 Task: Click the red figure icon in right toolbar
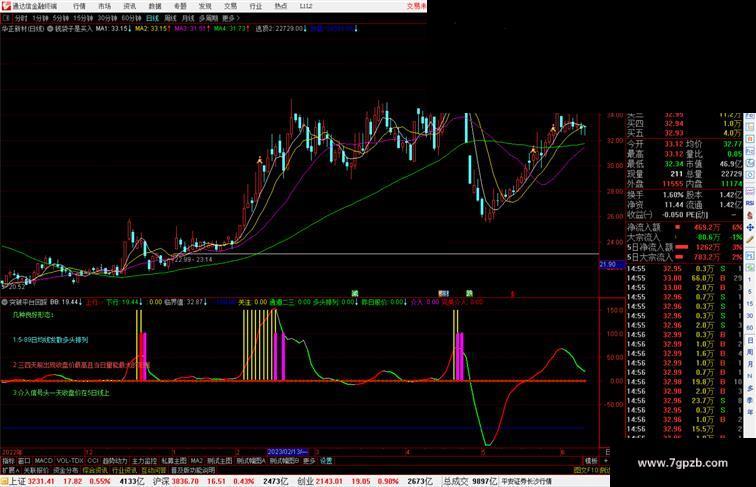pyautogui.click(x=750, y=215)
